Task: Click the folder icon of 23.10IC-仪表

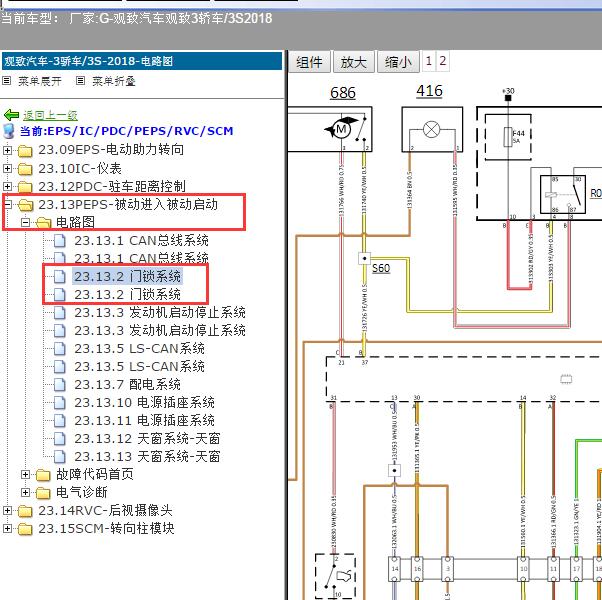Action: 25,169
